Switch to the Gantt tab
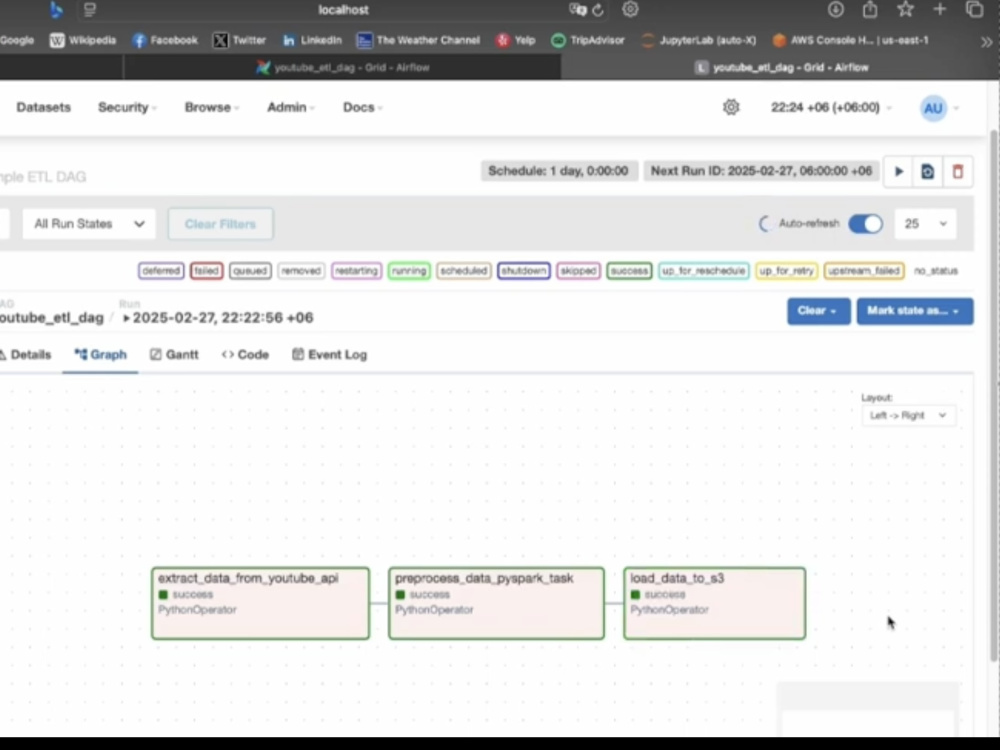This screenshot has width=1000, height=750. [x=174, y=355]
